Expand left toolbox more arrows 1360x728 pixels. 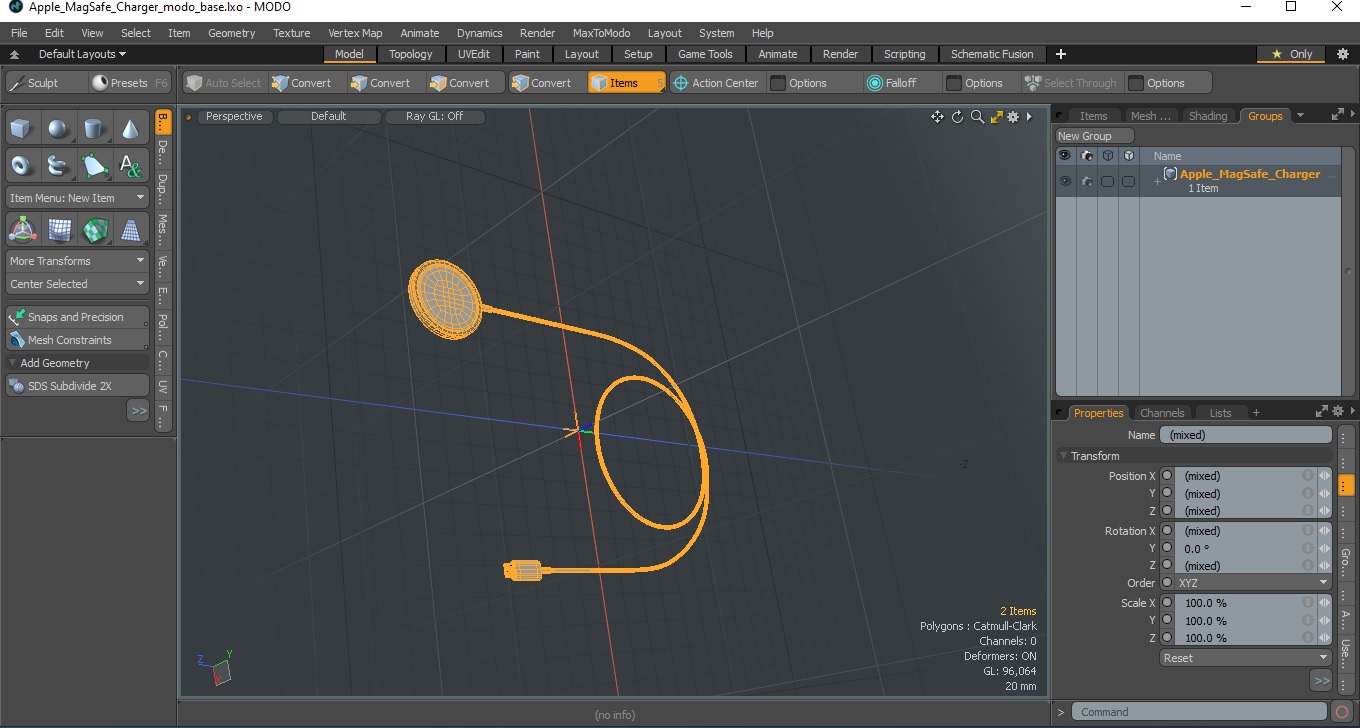pyautogui.click(x=138, y=410)
